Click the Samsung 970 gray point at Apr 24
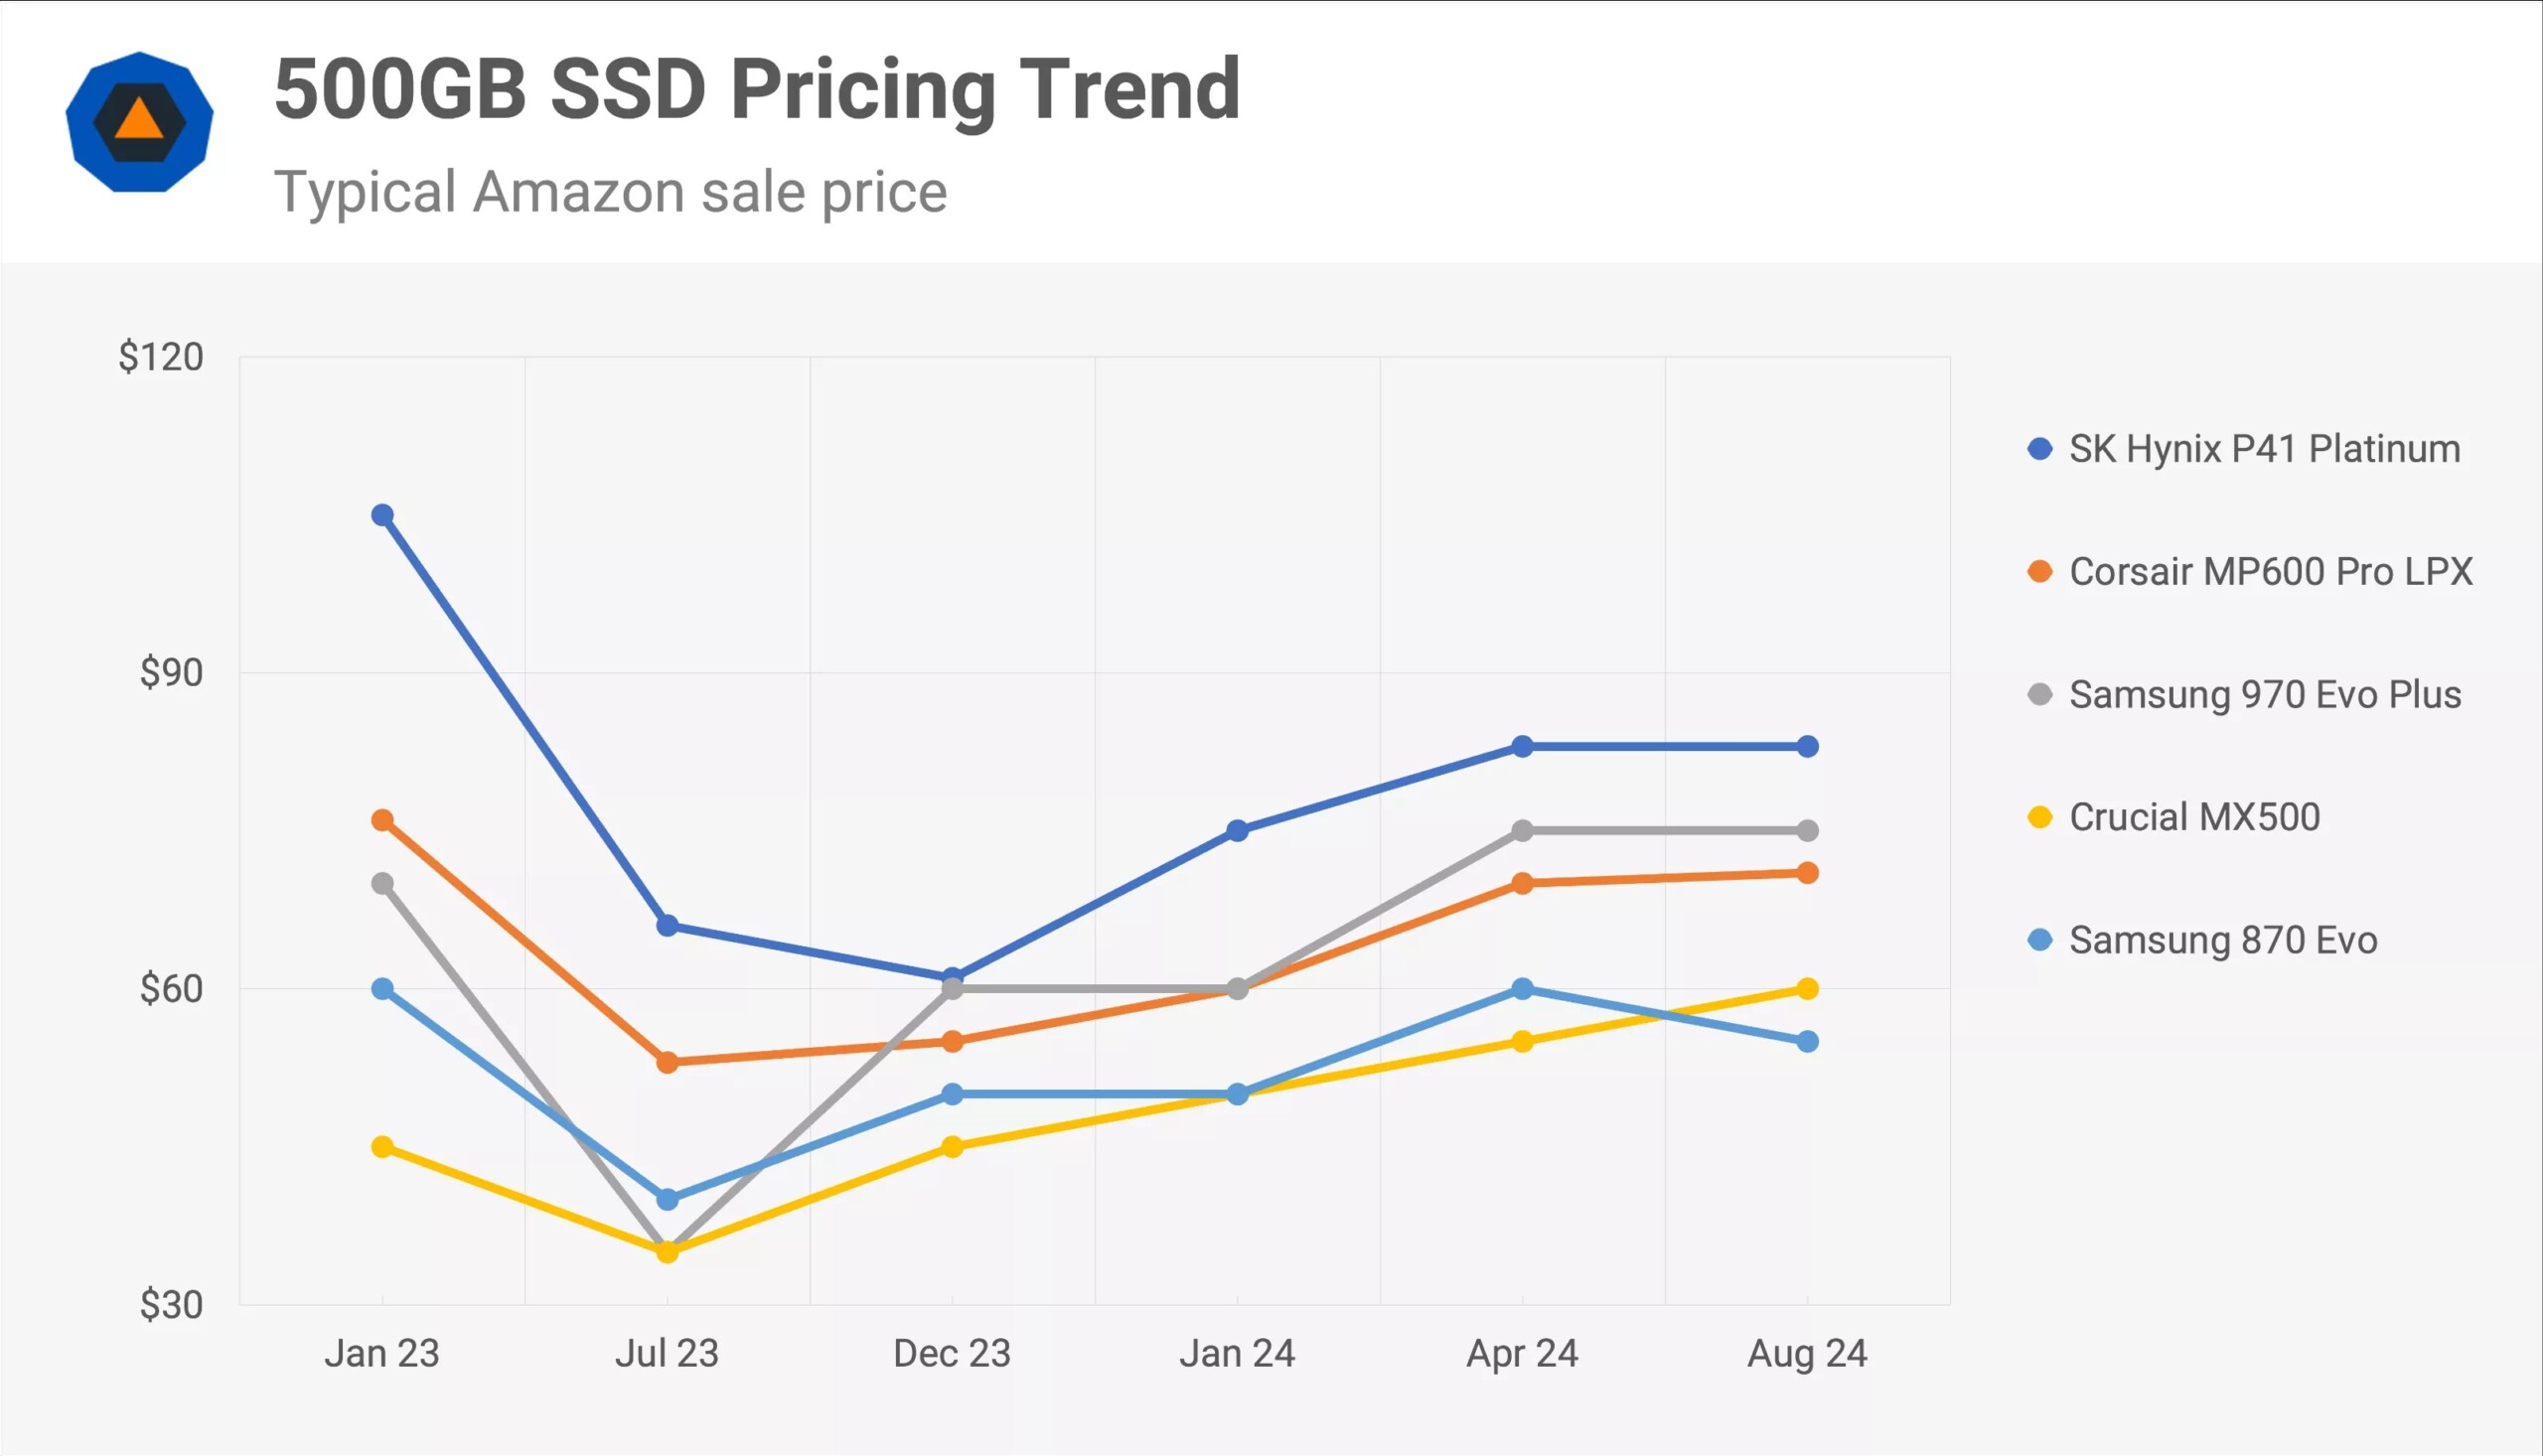 click(x=1522, y=831)
